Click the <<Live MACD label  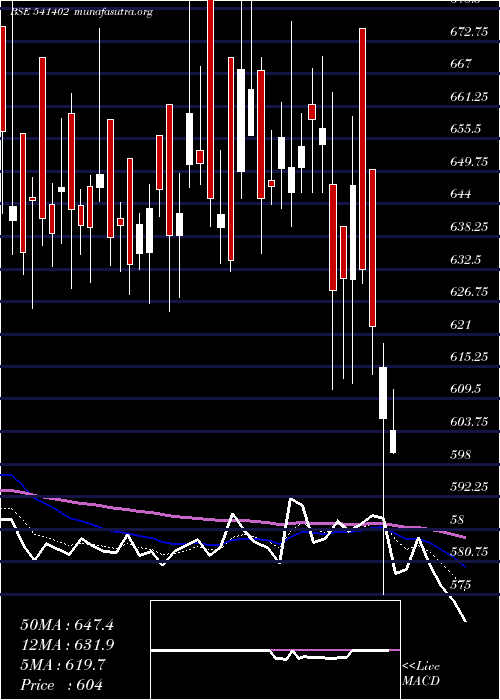point(421,673)
